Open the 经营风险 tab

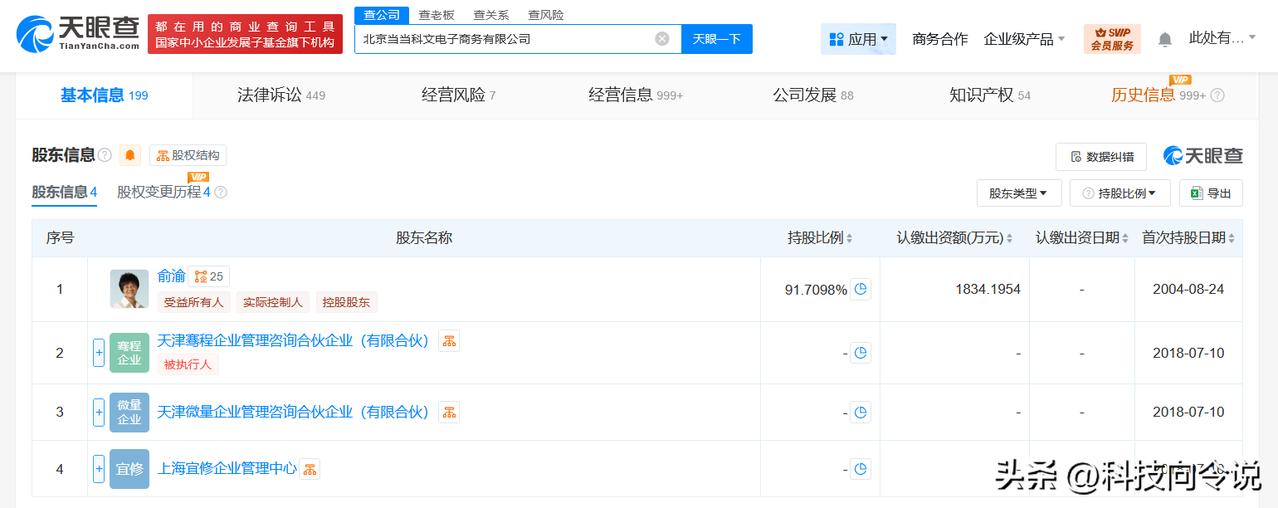[459, 95]
